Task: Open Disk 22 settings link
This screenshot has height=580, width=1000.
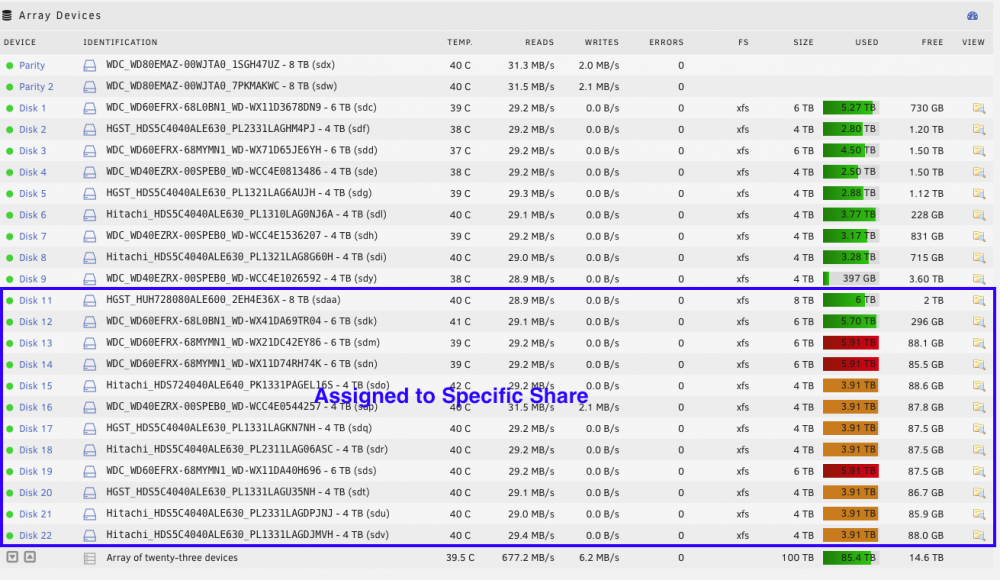Action: tap(36, 536)
